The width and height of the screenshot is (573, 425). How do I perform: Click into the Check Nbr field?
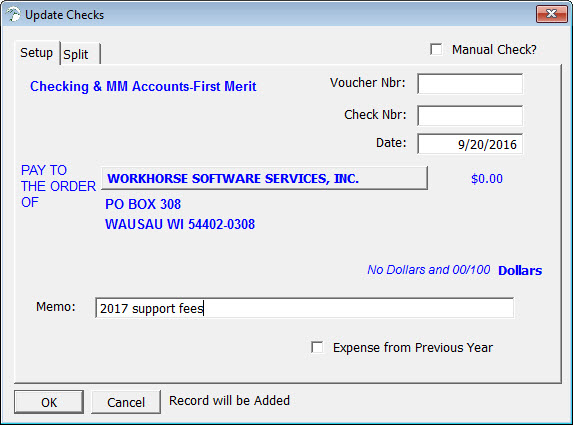470,115
